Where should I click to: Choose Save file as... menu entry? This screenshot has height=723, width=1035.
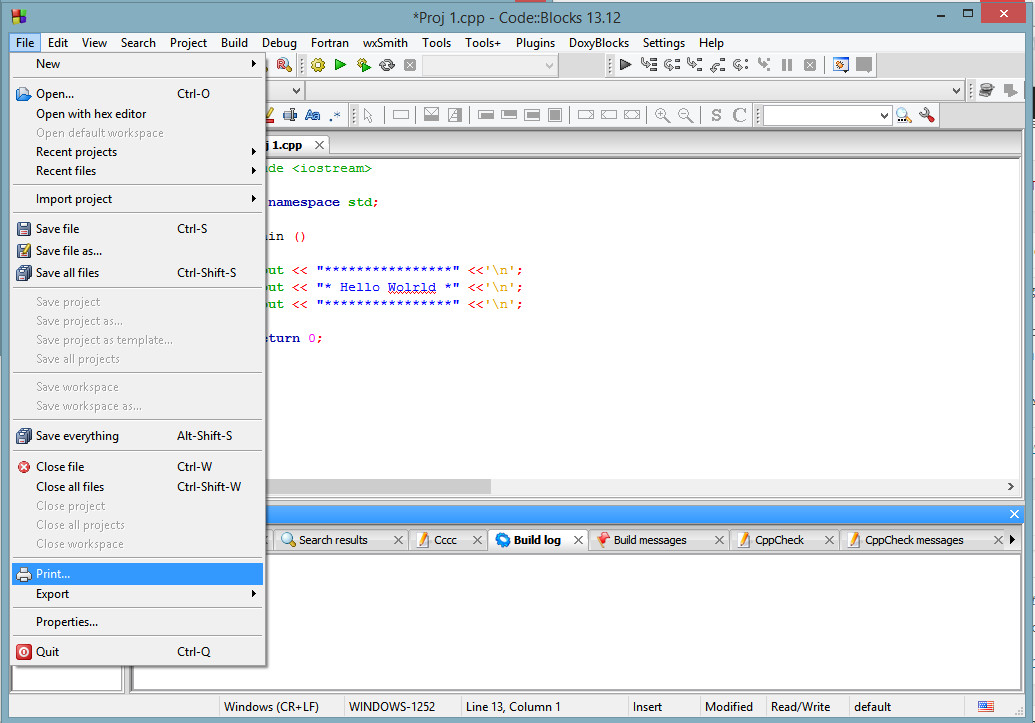137,251
